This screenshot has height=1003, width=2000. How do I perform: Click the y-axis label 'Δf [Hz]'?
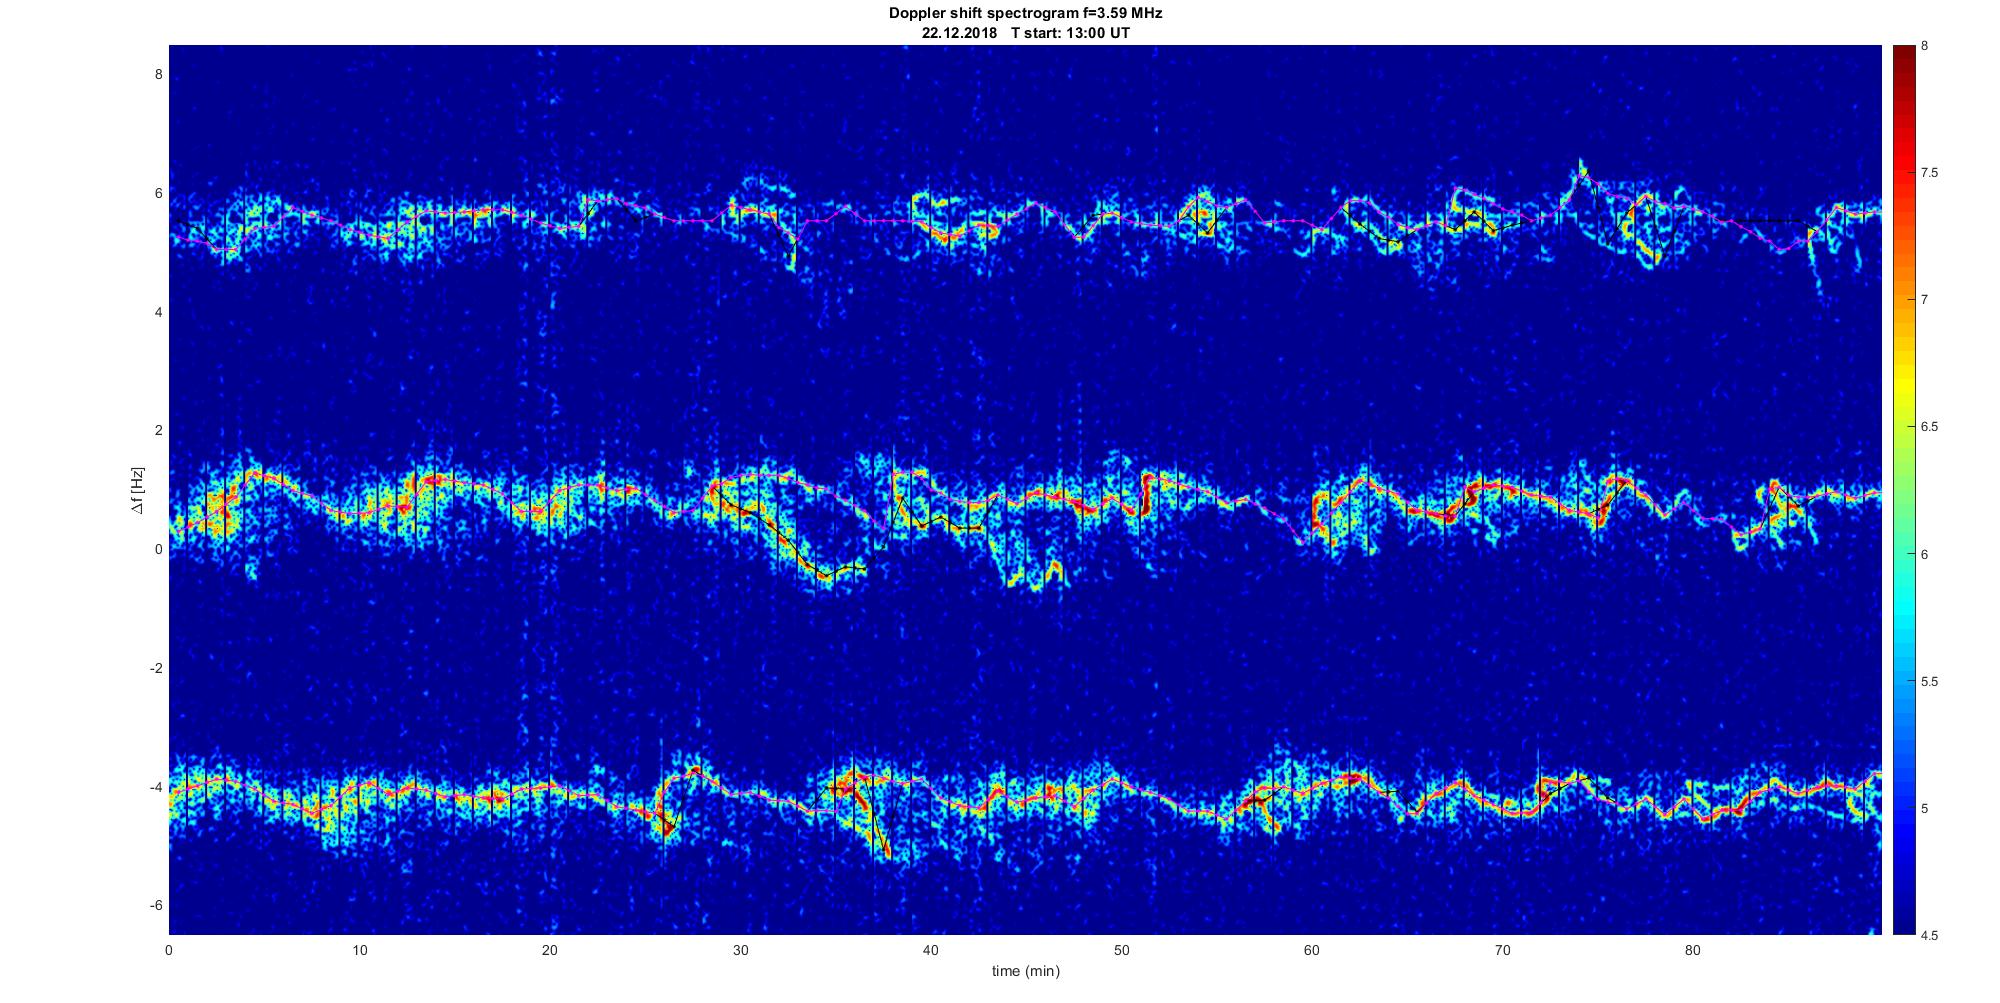[137, 491]
